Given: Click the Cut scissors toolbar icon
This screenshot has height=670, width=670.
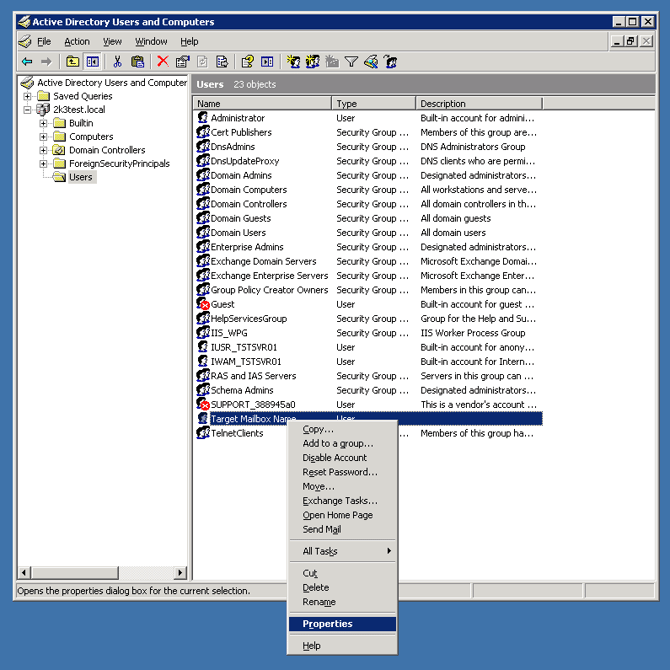Looking at the screenshot, I should pos(117,62).
